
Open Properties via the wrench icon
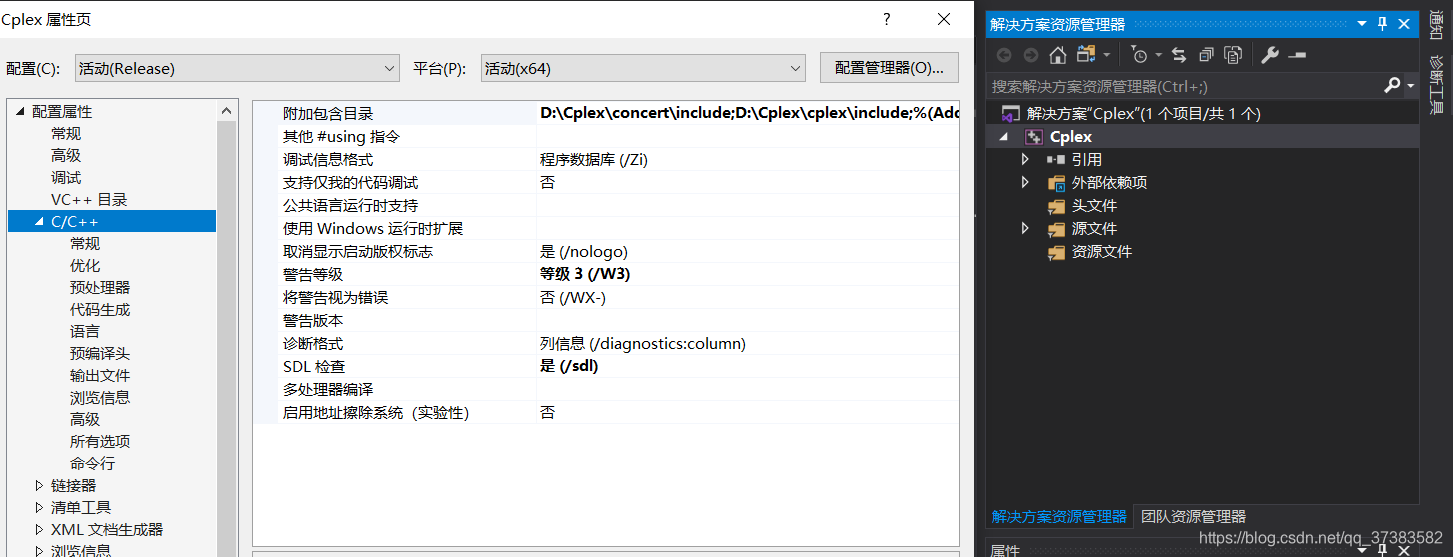click(1270, 55)
